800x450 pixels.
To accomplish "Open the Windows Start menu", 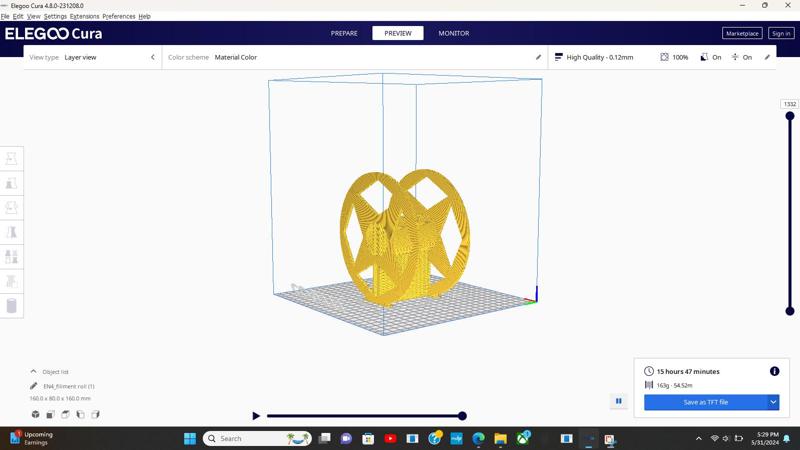I will pyautogui.click(x=190, y=438).
